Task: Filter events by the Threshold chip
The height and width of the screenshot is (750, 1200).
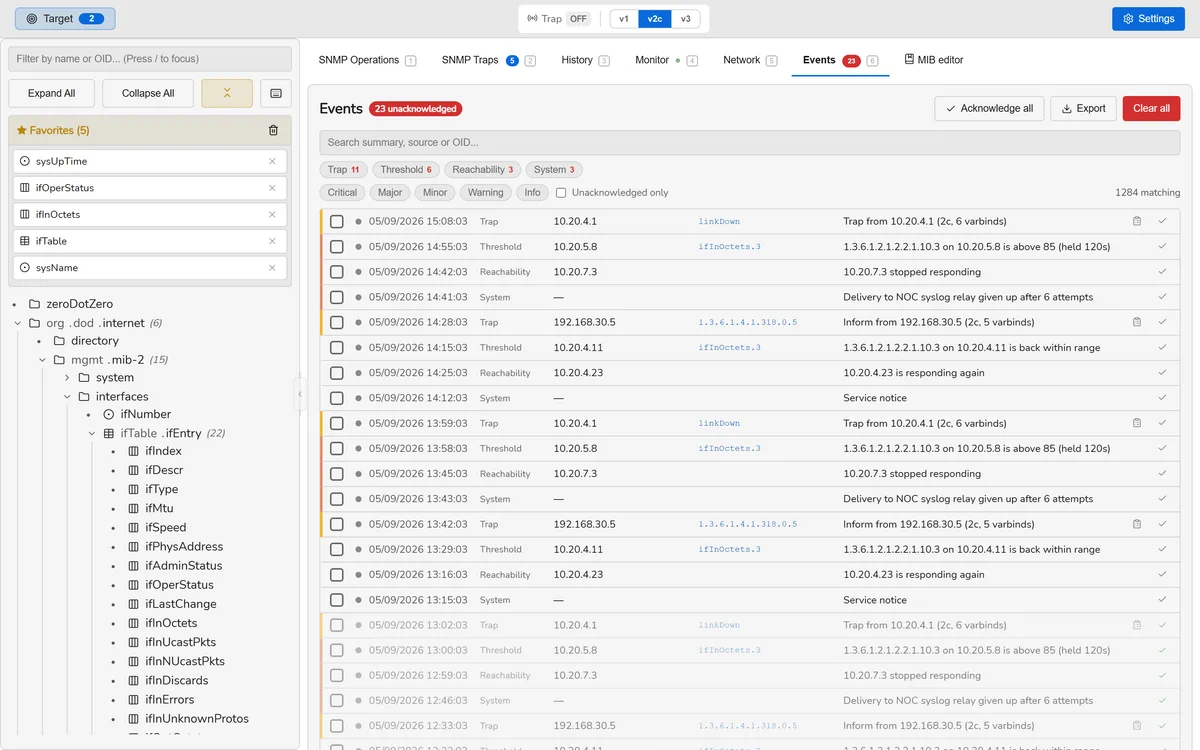Action: (406, 170)
